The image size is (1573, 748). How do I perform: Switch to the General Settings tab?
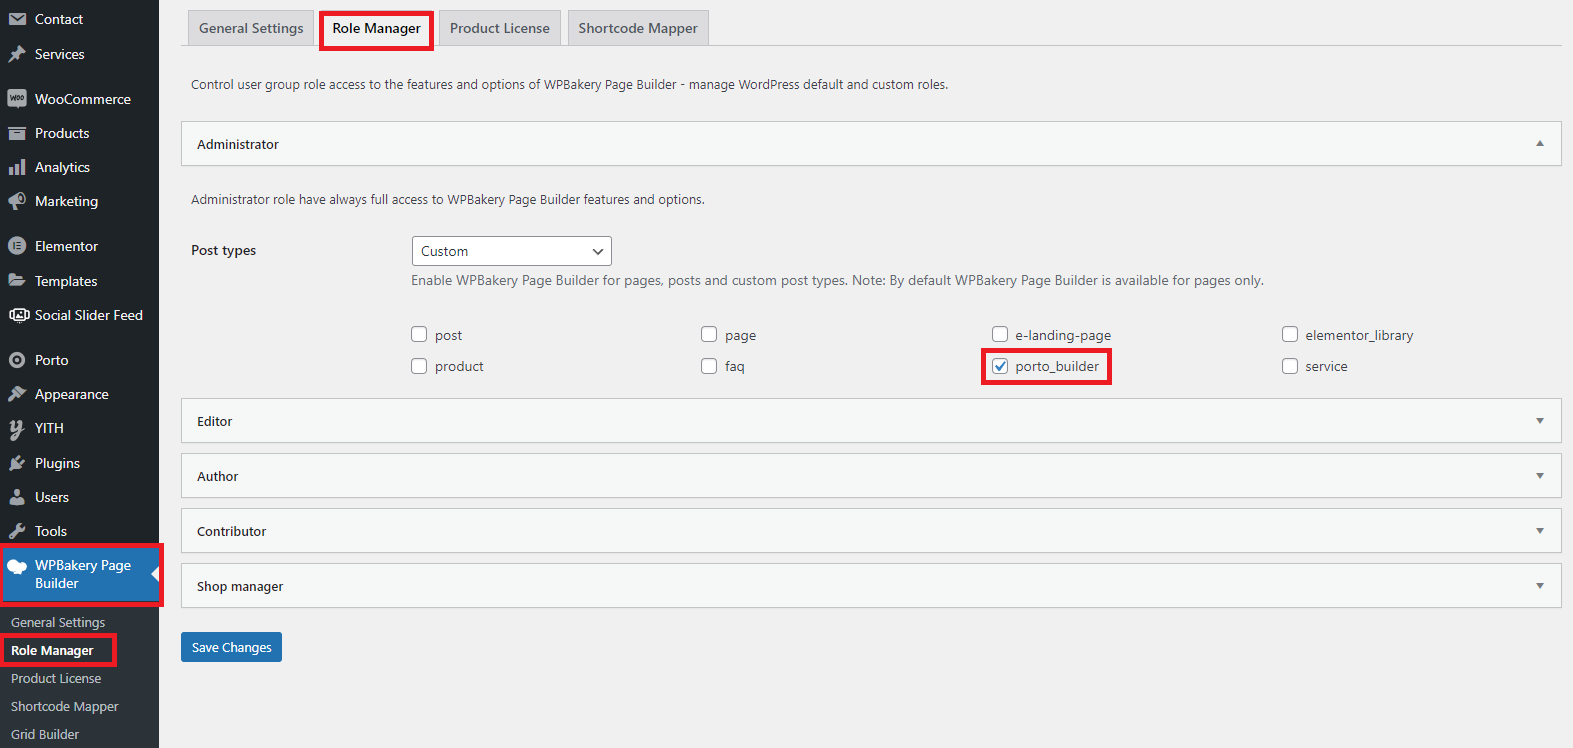pos(251,28)
